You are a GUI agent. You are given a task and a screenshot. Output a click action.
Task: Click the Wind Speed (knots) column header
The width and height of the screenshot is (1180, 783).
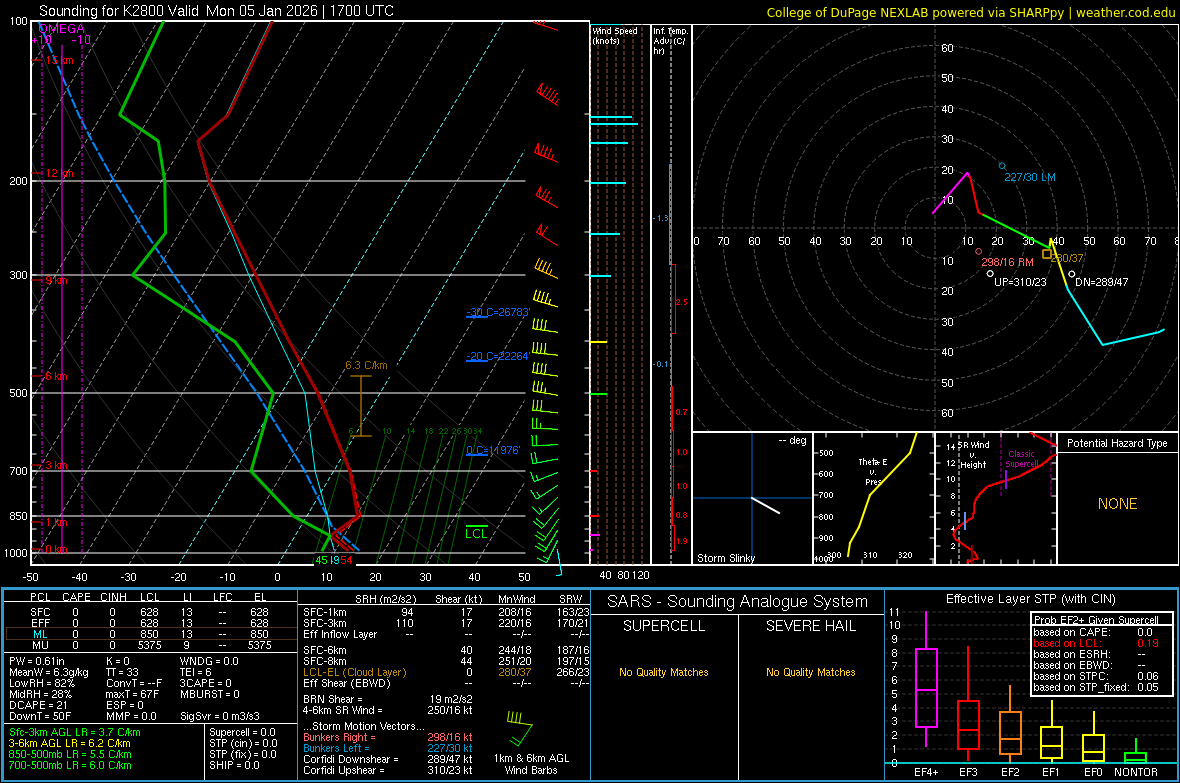click(x=615, y=35)
